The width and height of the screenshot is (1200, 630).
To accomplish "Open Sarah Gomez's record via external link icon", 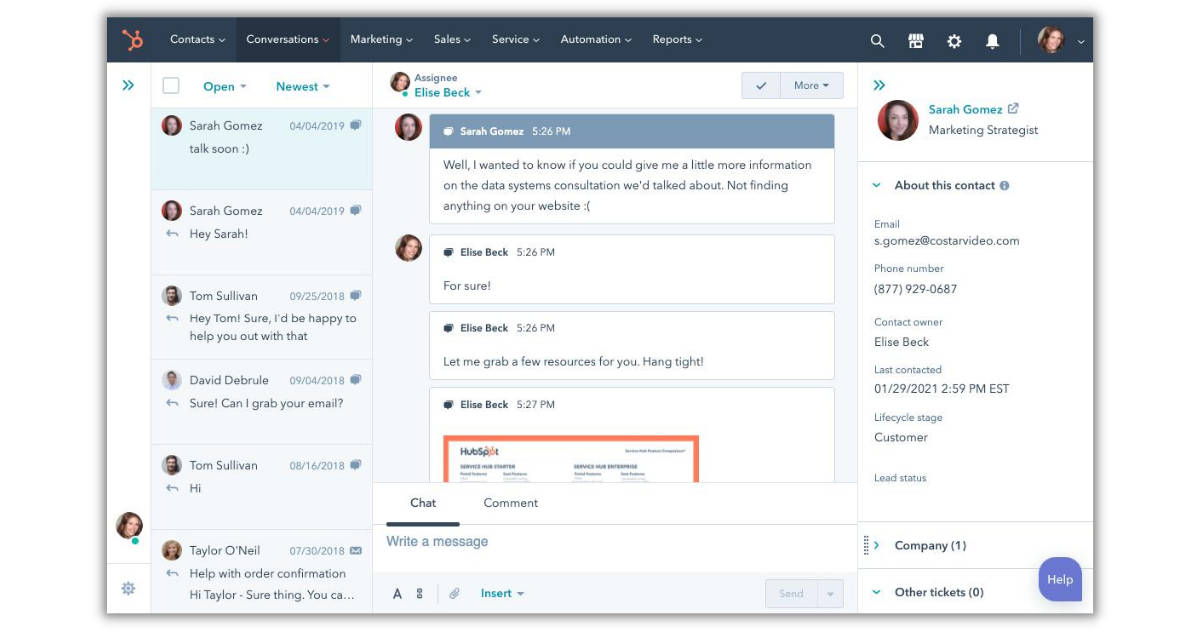I will 1013,109.
